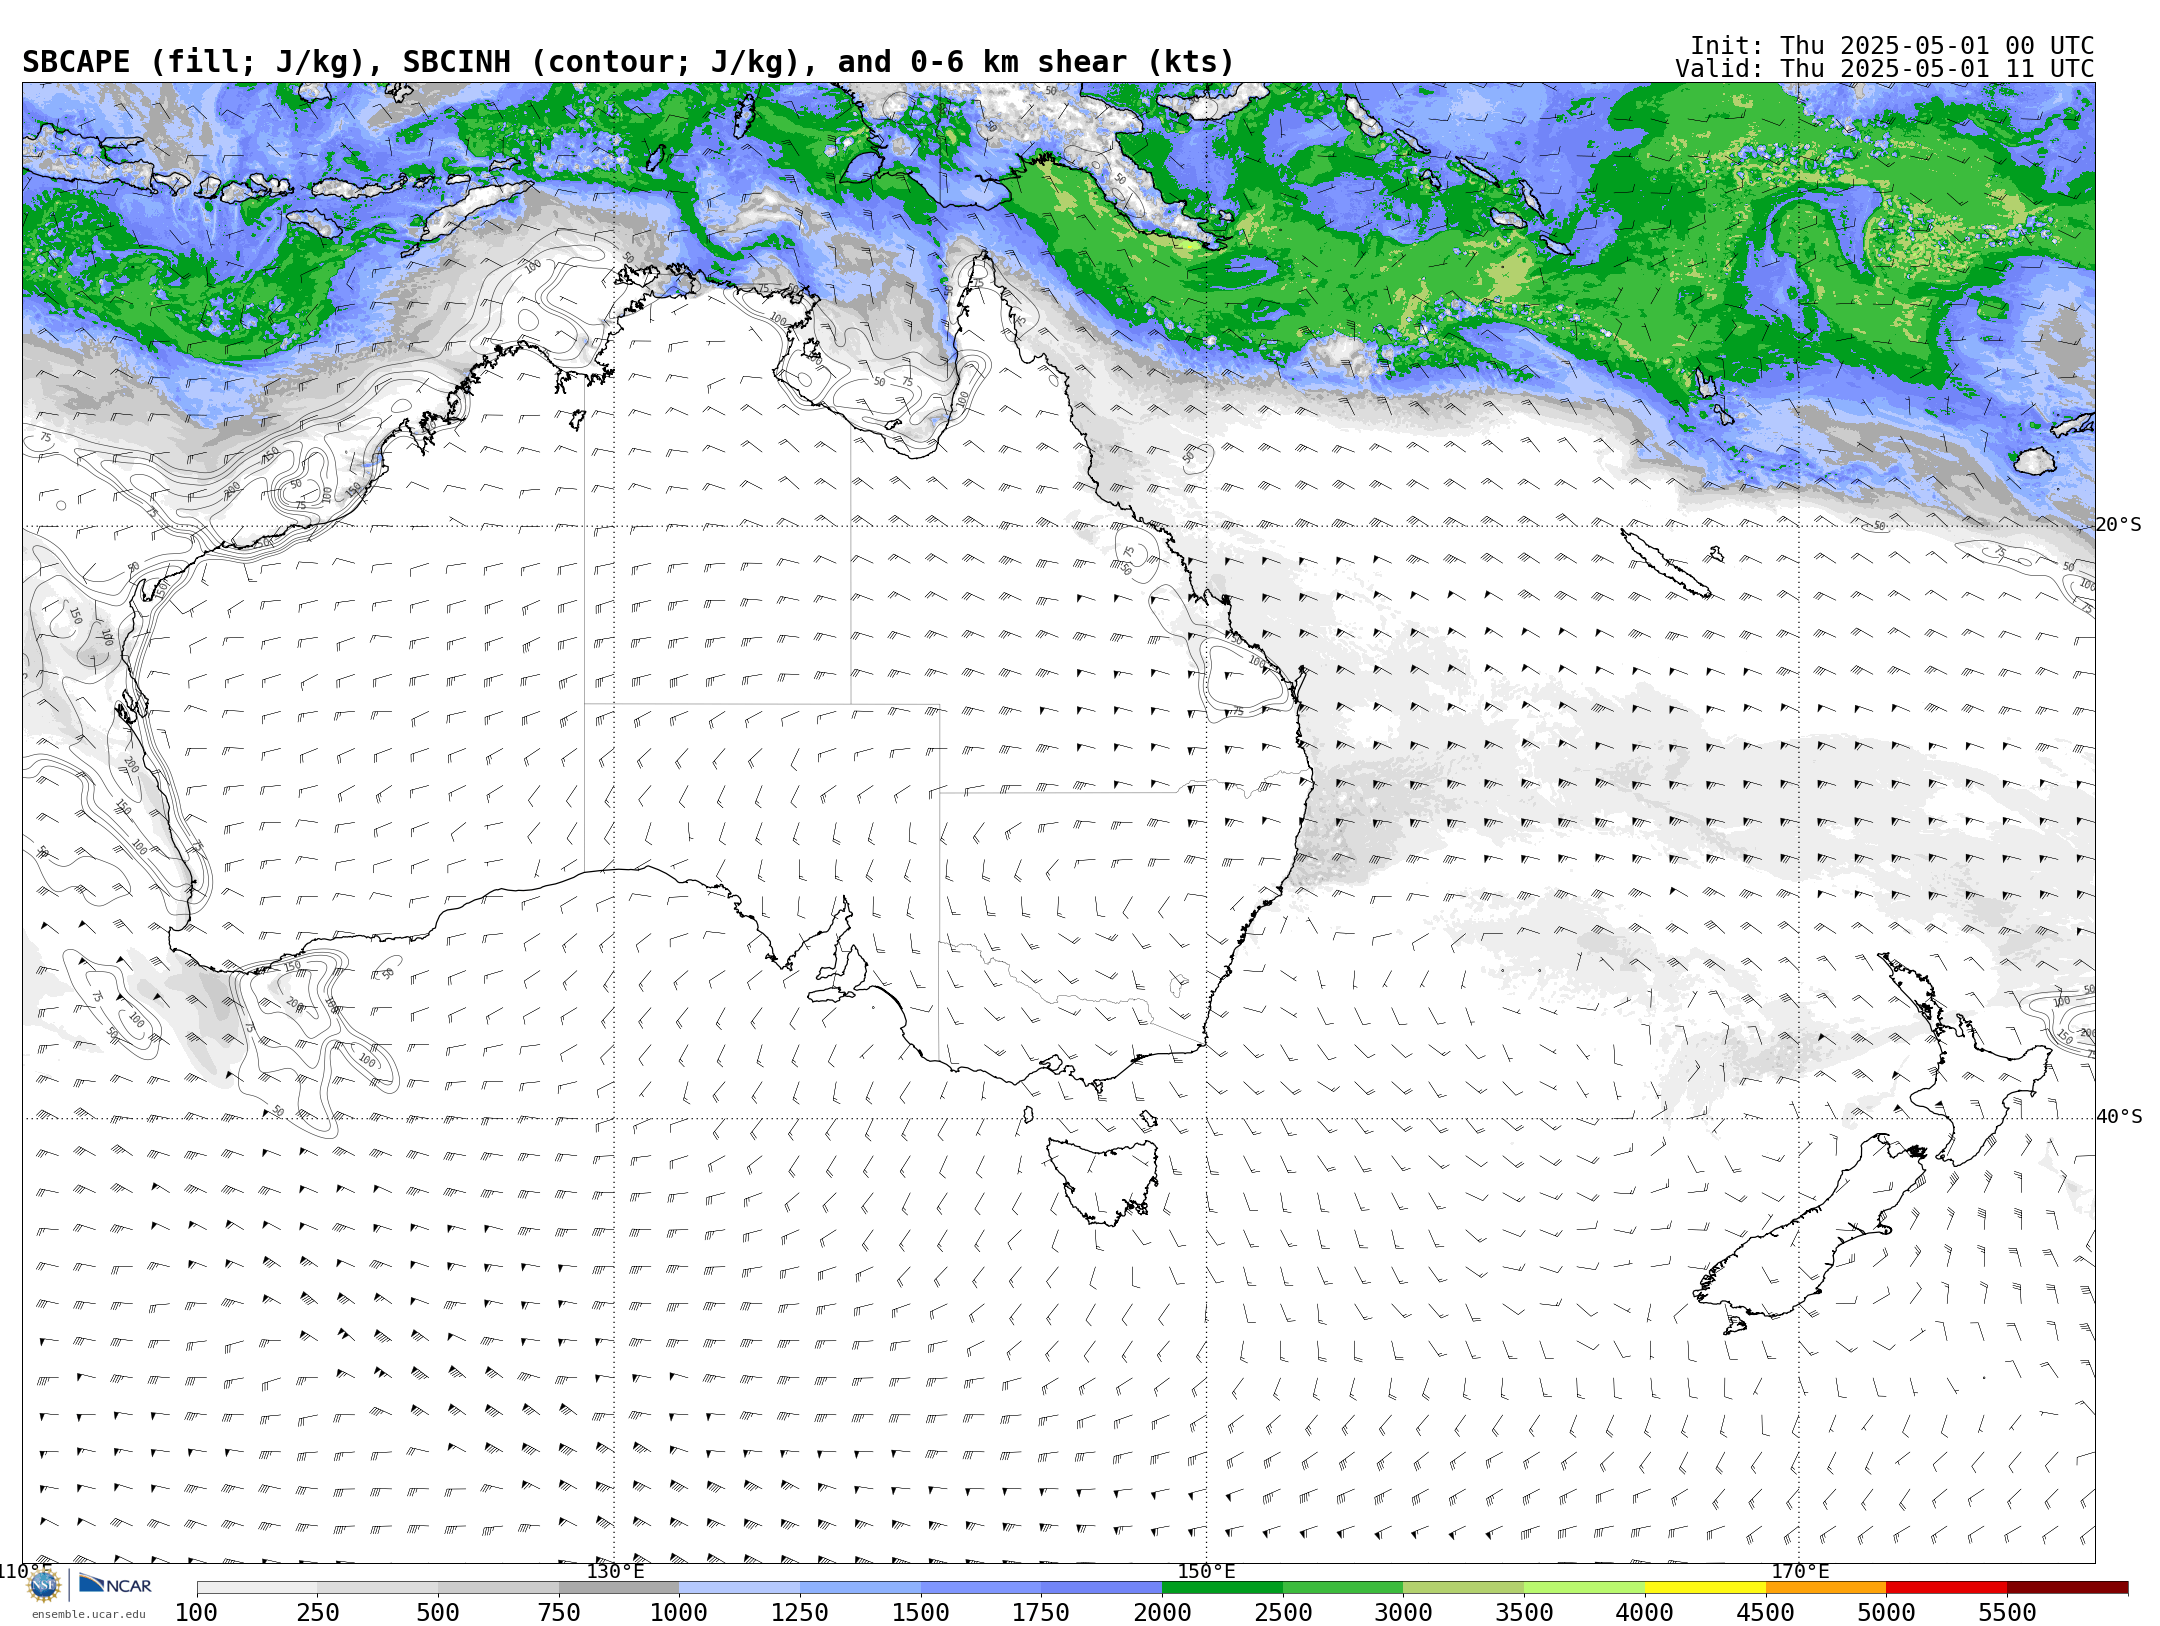Screen dimensions: 2160x1626
Task: Pick the lime 3500–4000 colorbar swatch
Action: click(1584, 1588)
